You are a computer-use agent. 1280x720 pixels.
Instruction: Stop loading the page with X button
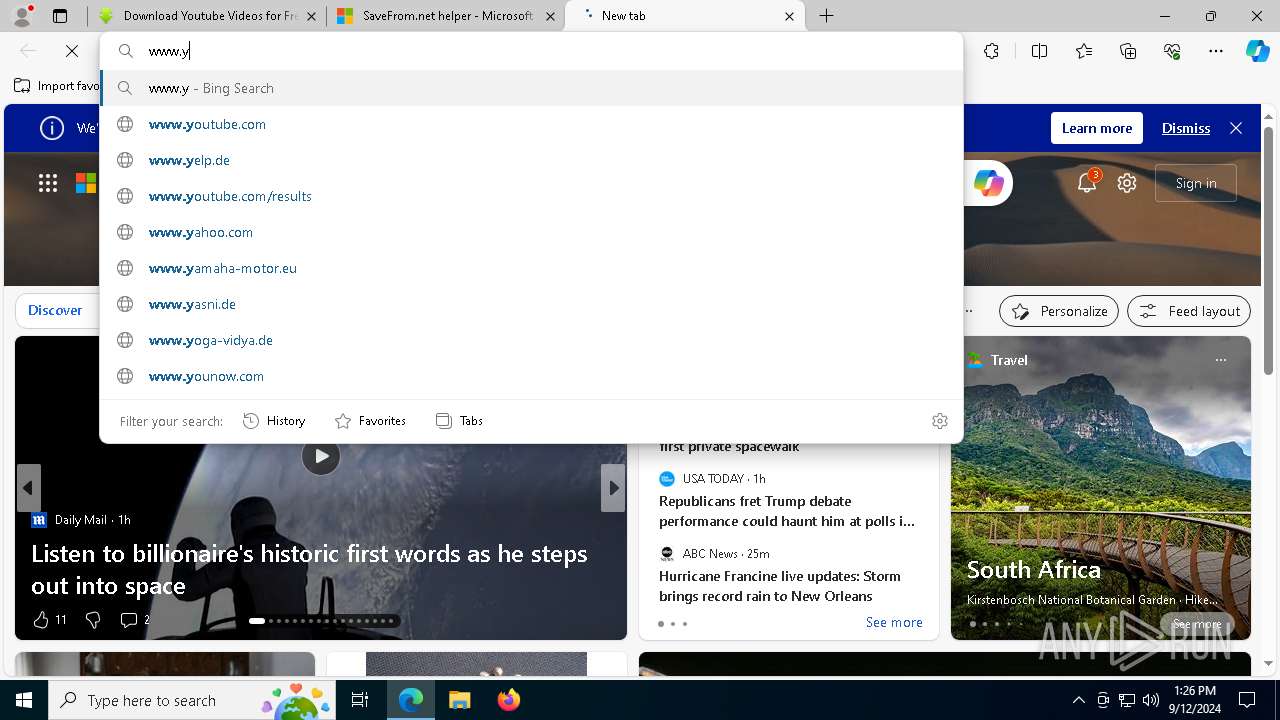pyautogui.click(x=72, y=51)
